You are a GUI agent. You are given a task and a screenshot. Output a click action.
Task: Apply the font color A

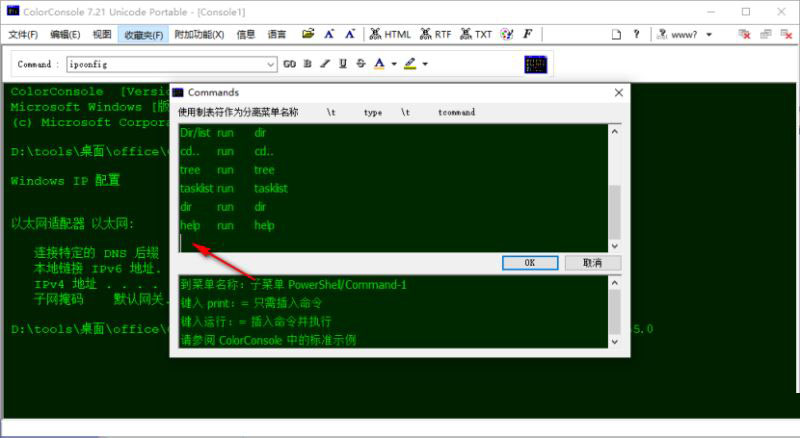coord(379,64)
